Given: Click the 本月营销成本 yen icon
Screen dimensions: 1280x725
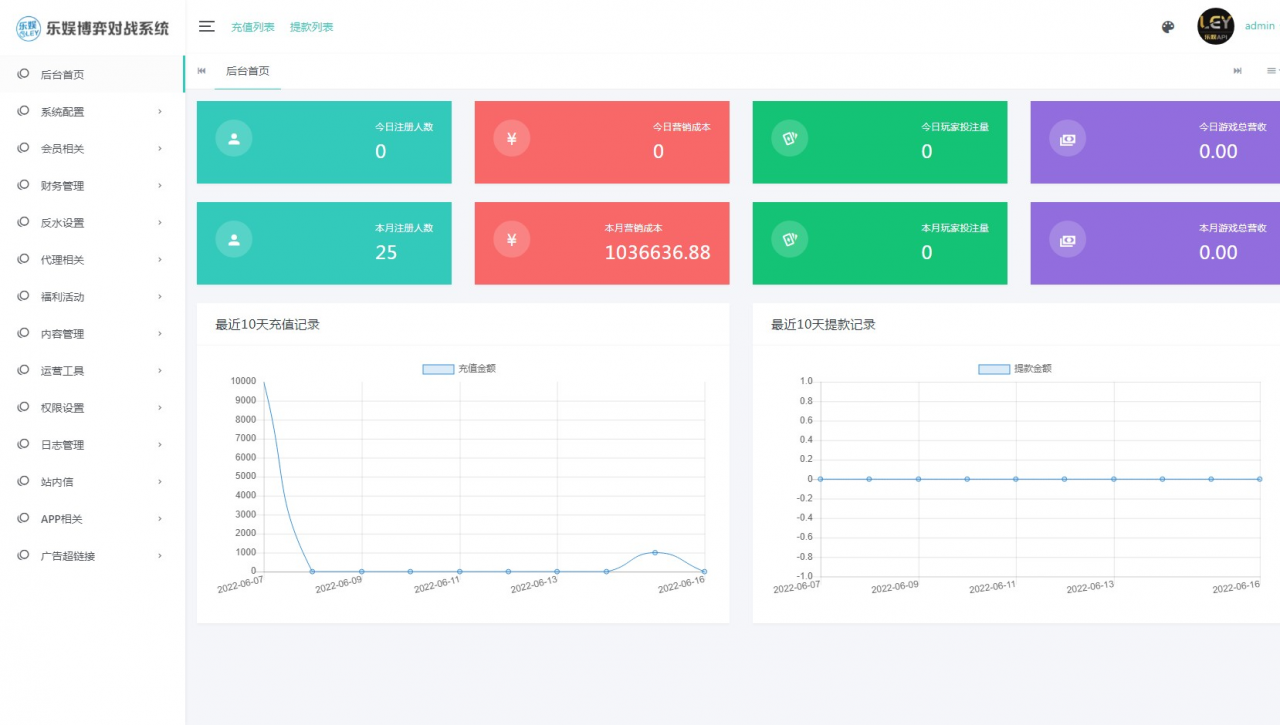Looking at the screenshot, I should click(512, 240).
